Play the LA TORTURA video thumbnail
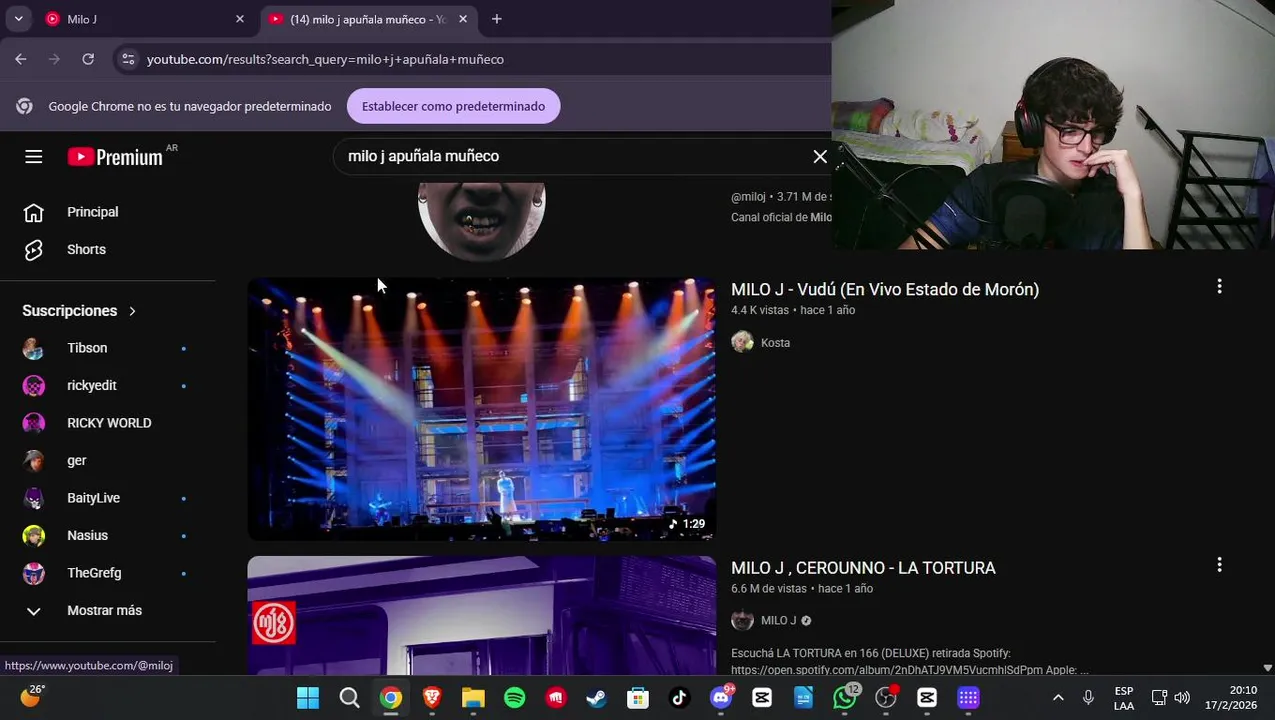The height and width of the screenshot is (720, 1275). 481,615
